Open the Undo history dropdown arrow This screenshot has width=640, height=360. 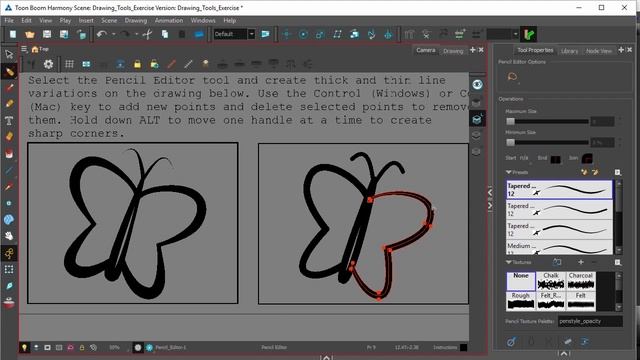point(113,34)
